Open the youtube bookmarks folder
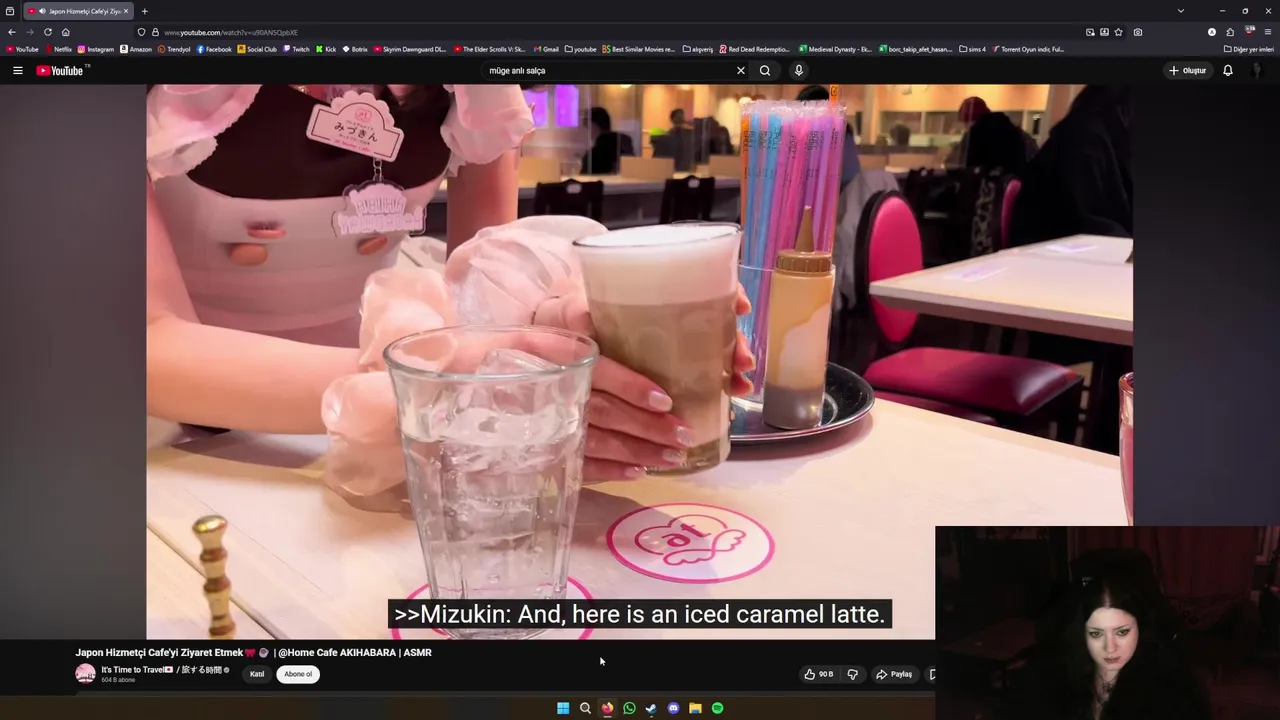1280x720 pixels. (580, 49)
